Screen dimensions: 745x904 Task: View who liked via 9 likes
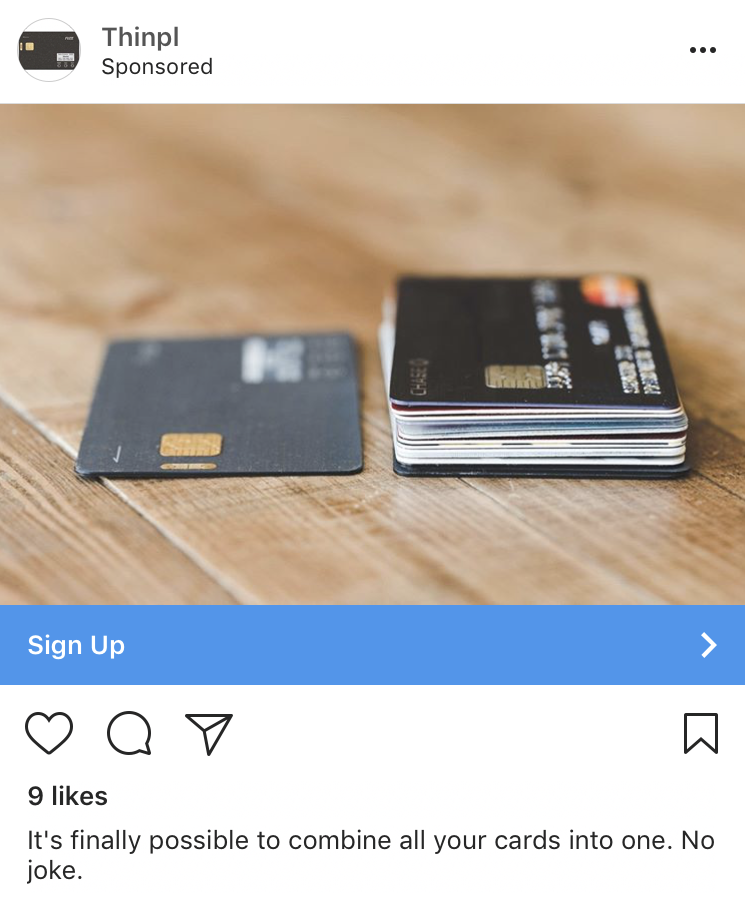click(x=67, y=796)
